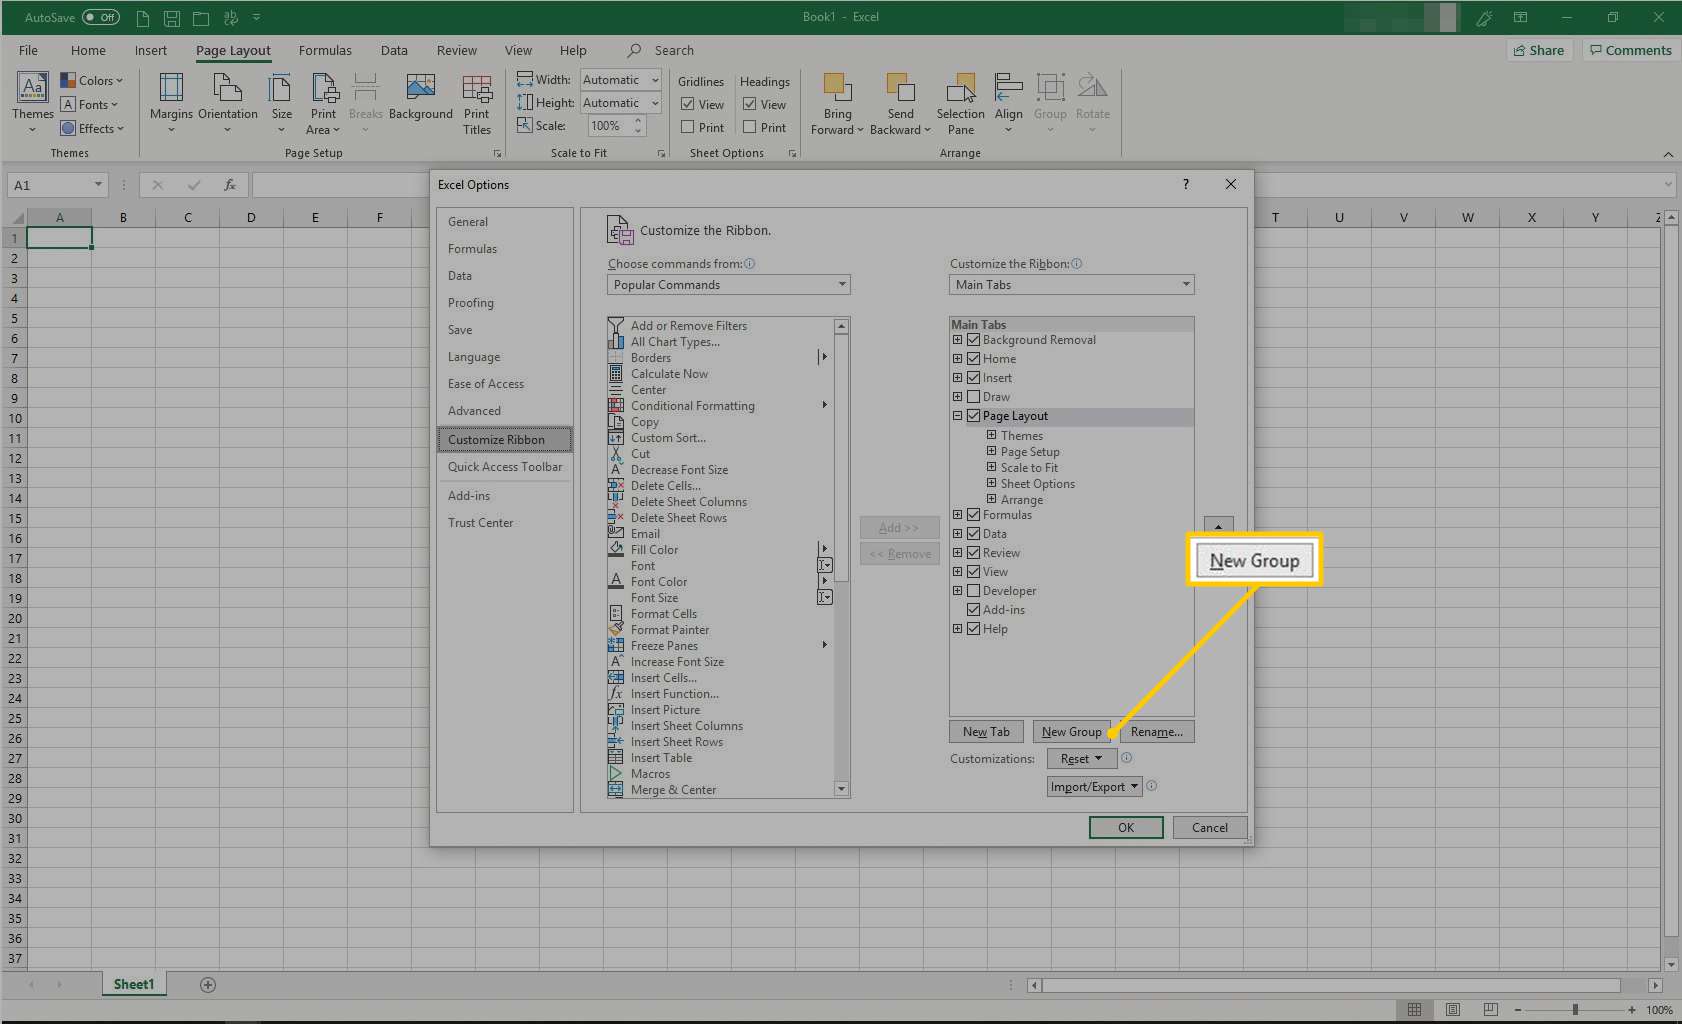Click Cancel in Excel Options
1682x1024 pixels.
click(1210, 828)
